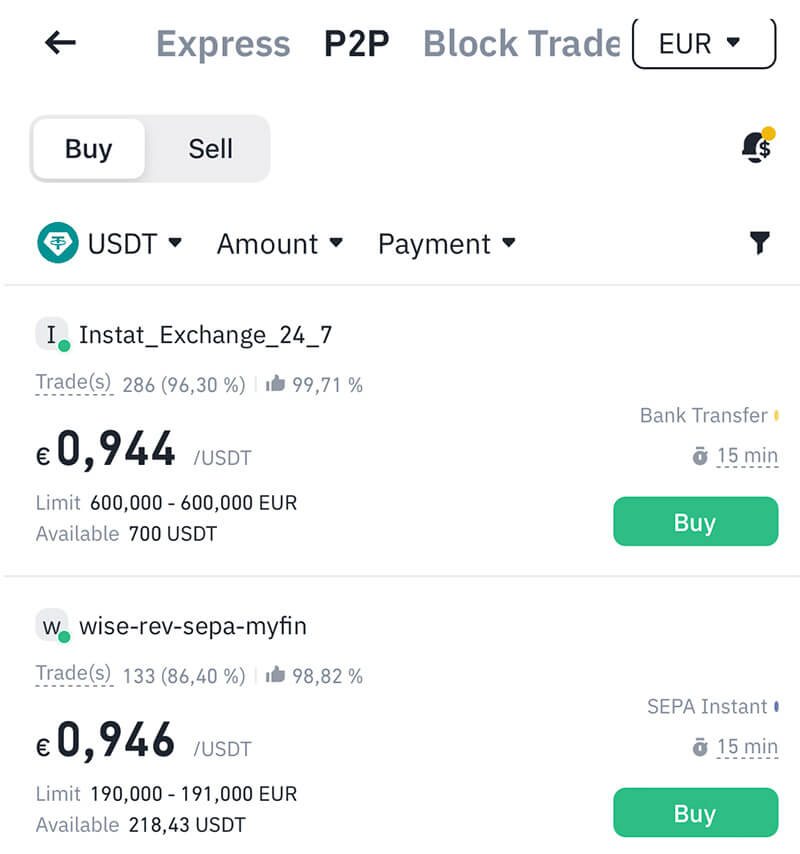Open the USDT coin selector dropdown
This screenshot has height=854, width=800.
tap(135, 244)
